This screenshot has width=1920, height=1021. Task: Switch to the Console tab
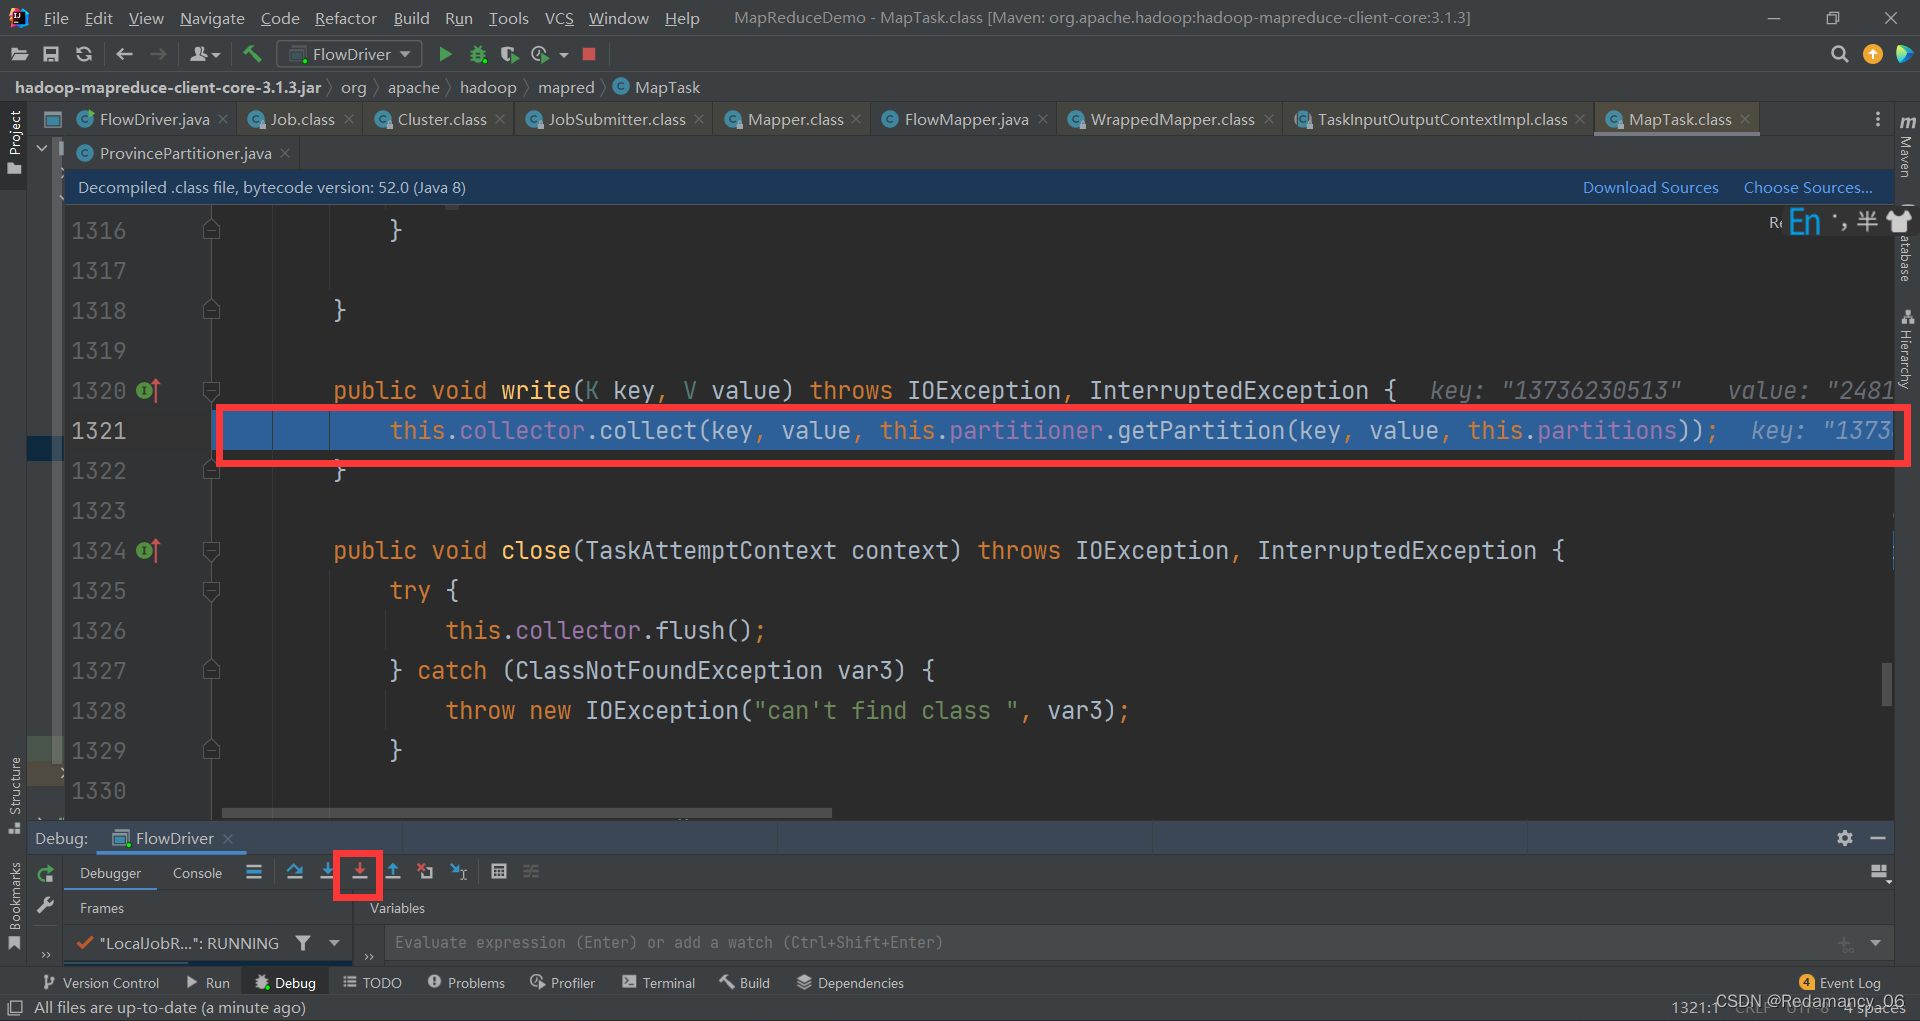point(197,872)
